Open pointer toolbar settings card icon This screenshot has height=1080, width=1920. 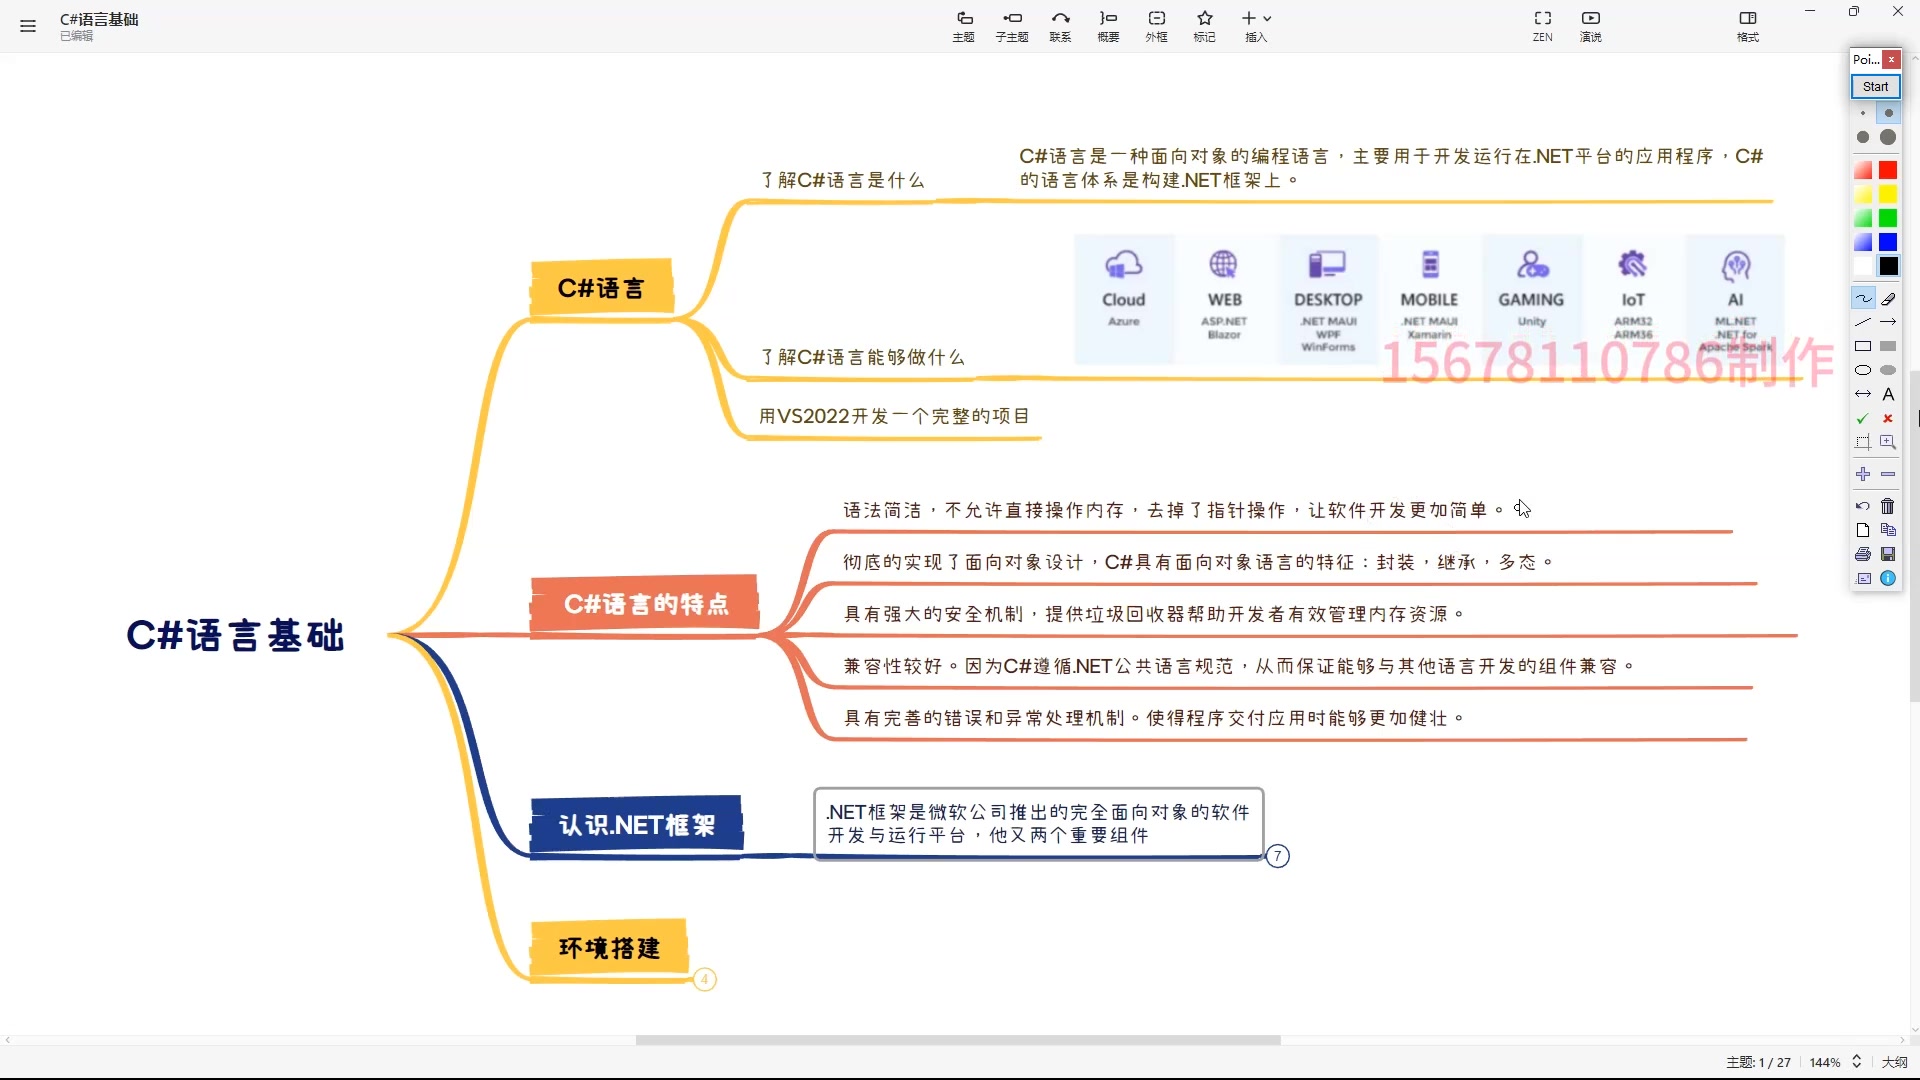pos(1863,578)
